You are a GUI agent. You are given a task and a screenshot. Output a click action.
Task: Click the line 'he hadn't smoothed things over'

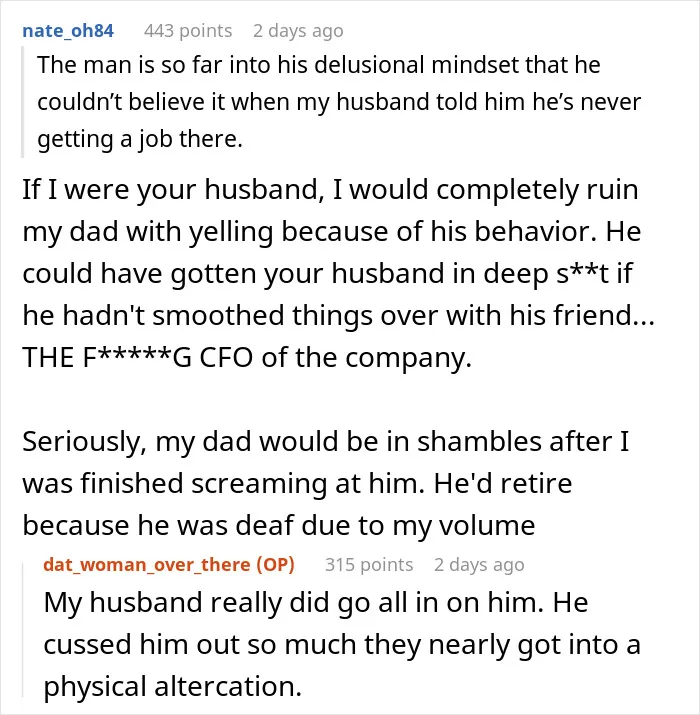338,316
